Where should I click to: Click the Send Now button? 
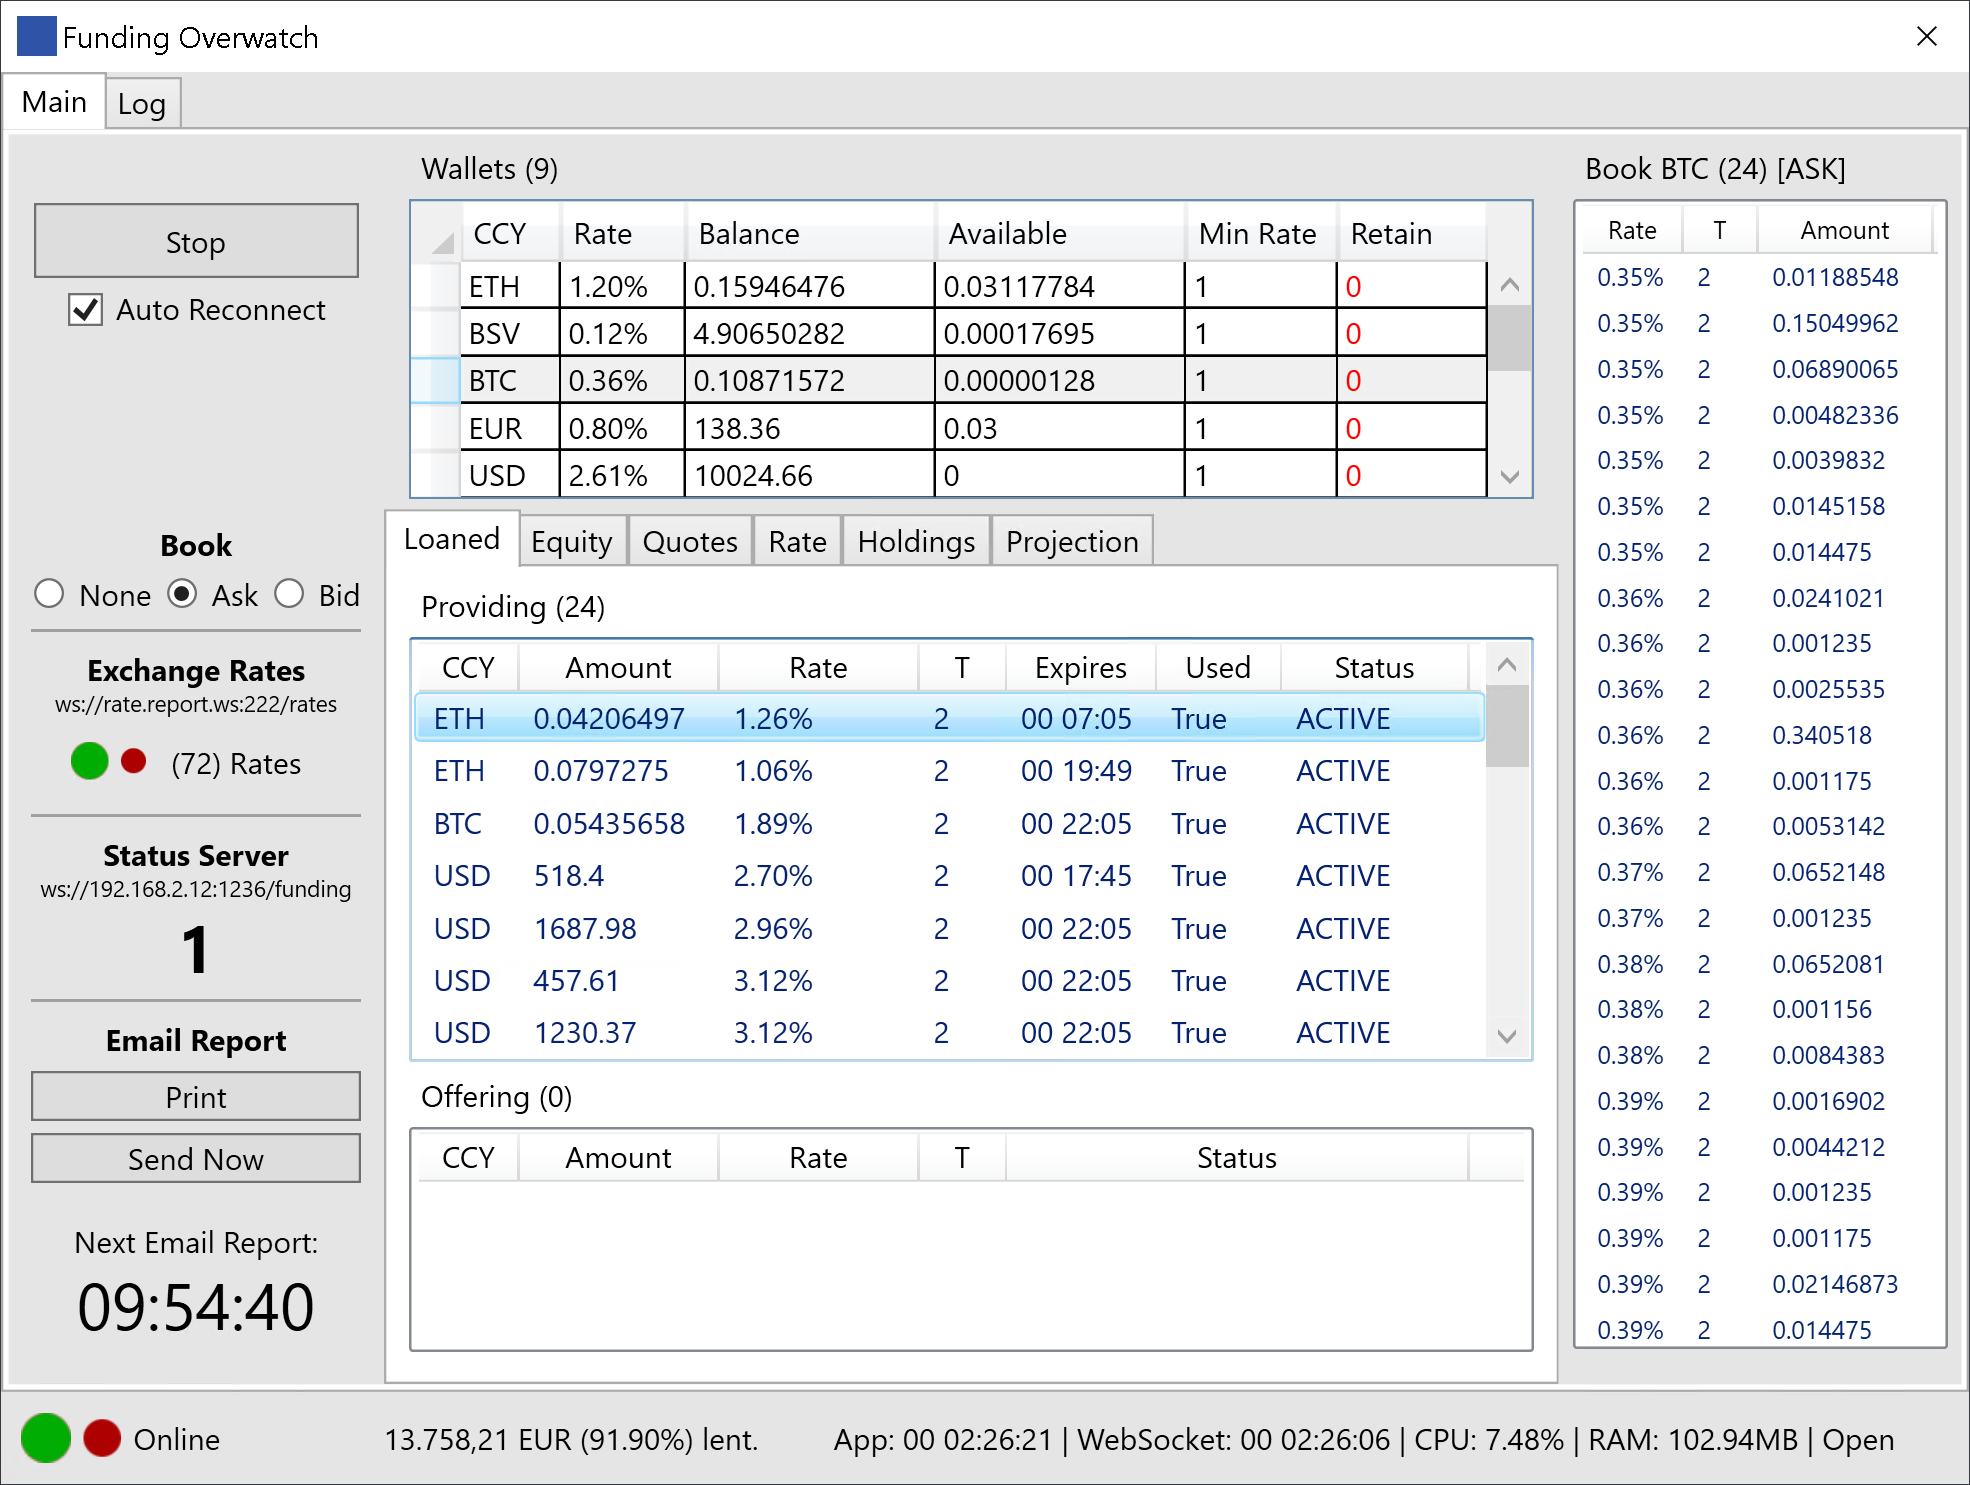coord(196,1158)
